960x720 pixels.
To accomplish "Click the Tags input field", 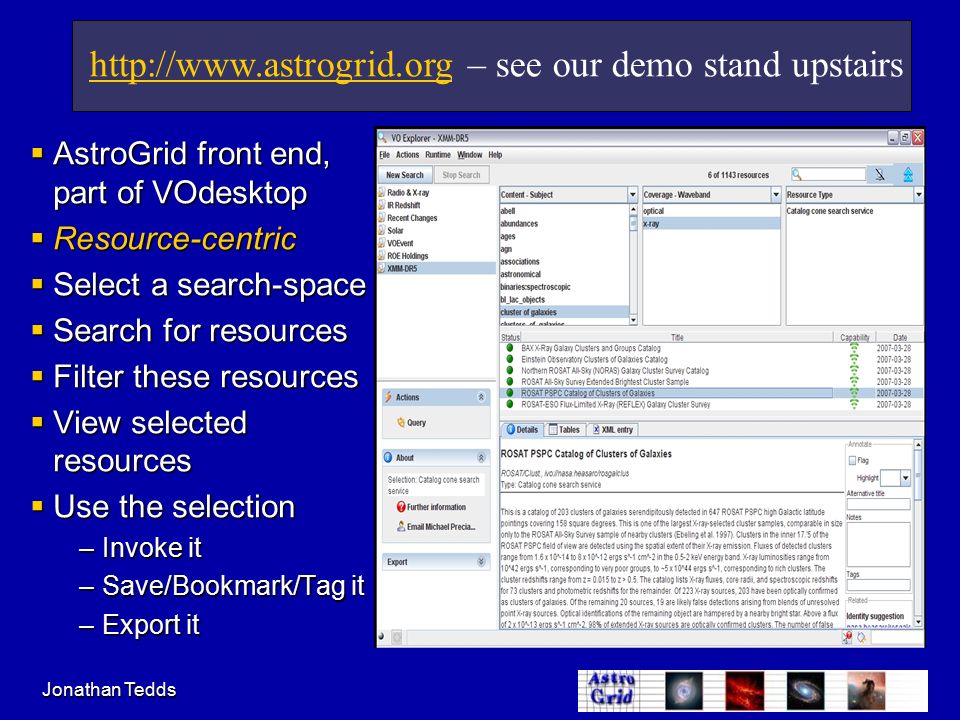I will pos(879,585).
